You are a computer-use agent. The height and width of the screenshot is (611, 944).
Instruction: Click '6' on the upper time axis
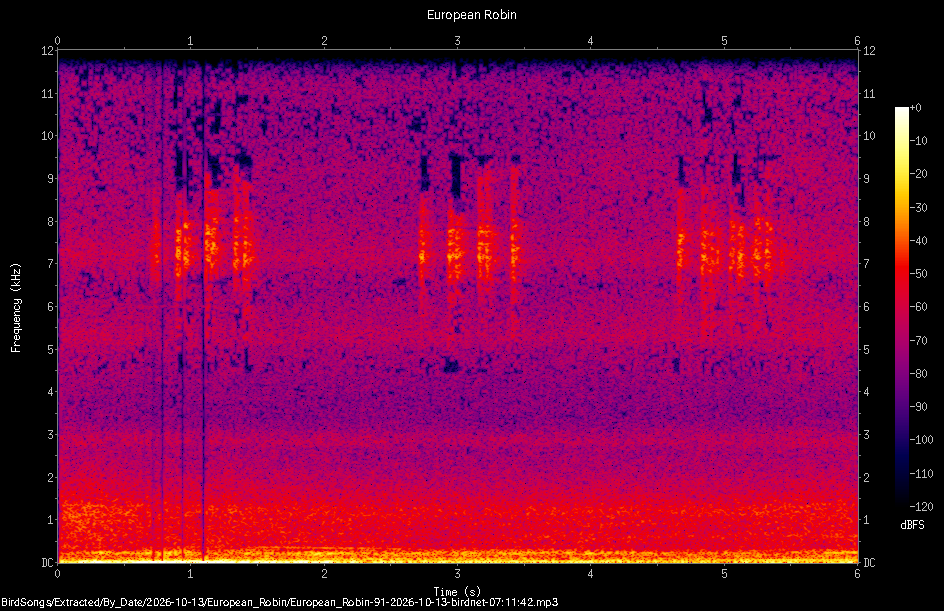tap(857, 41)
